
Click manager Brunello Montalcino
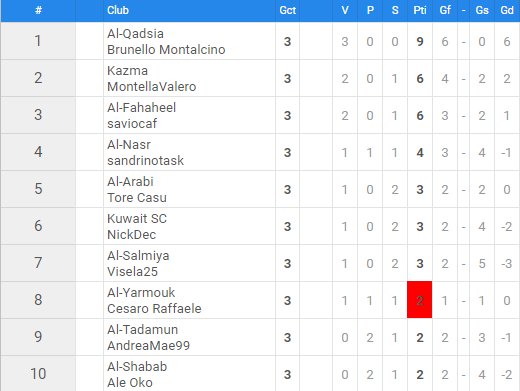coord(166,50)
